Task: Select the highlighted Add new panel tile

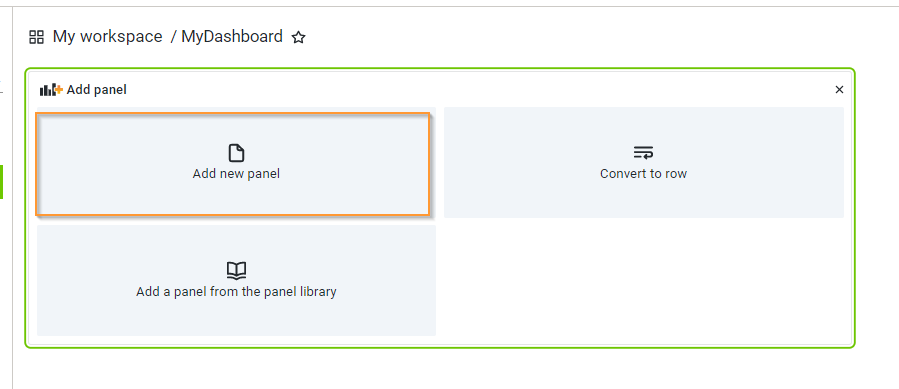Action: (232, 164)
